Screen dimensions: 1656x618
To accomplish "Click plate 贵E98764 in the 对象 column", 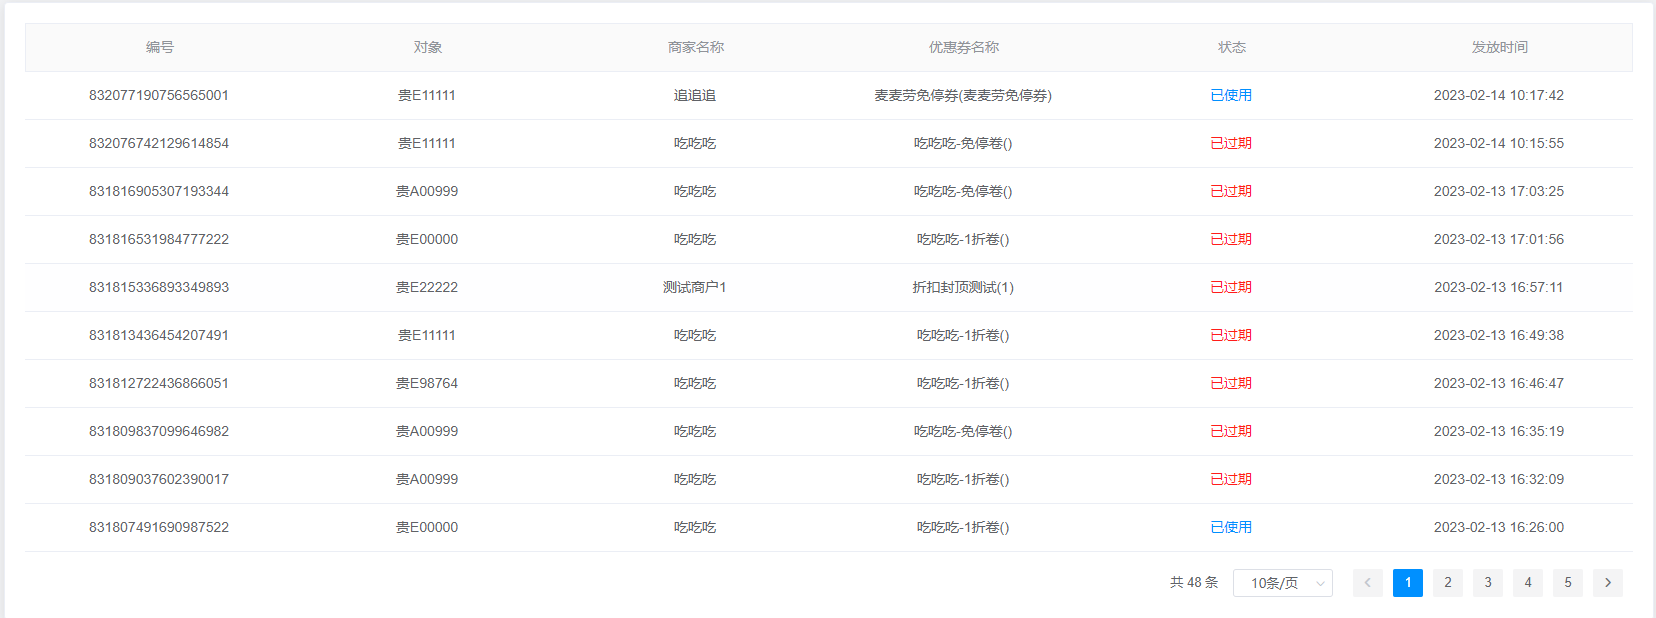I will point(427,383).
